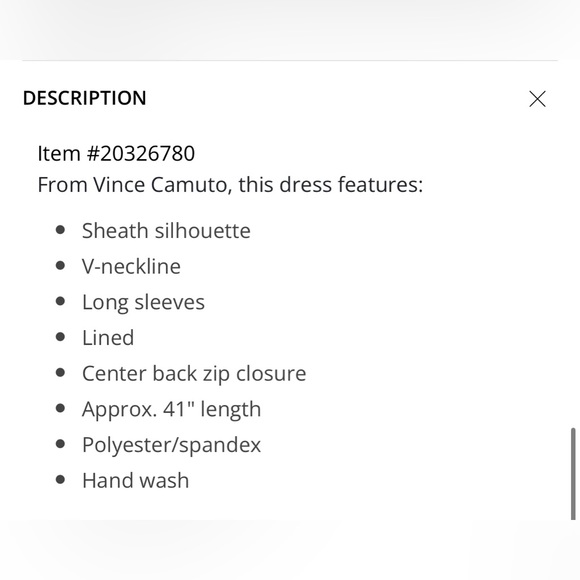The width and height of the screenshot is (580, 580).
Task: Click the bullet dot beside Lined
Action: point(60,337)
